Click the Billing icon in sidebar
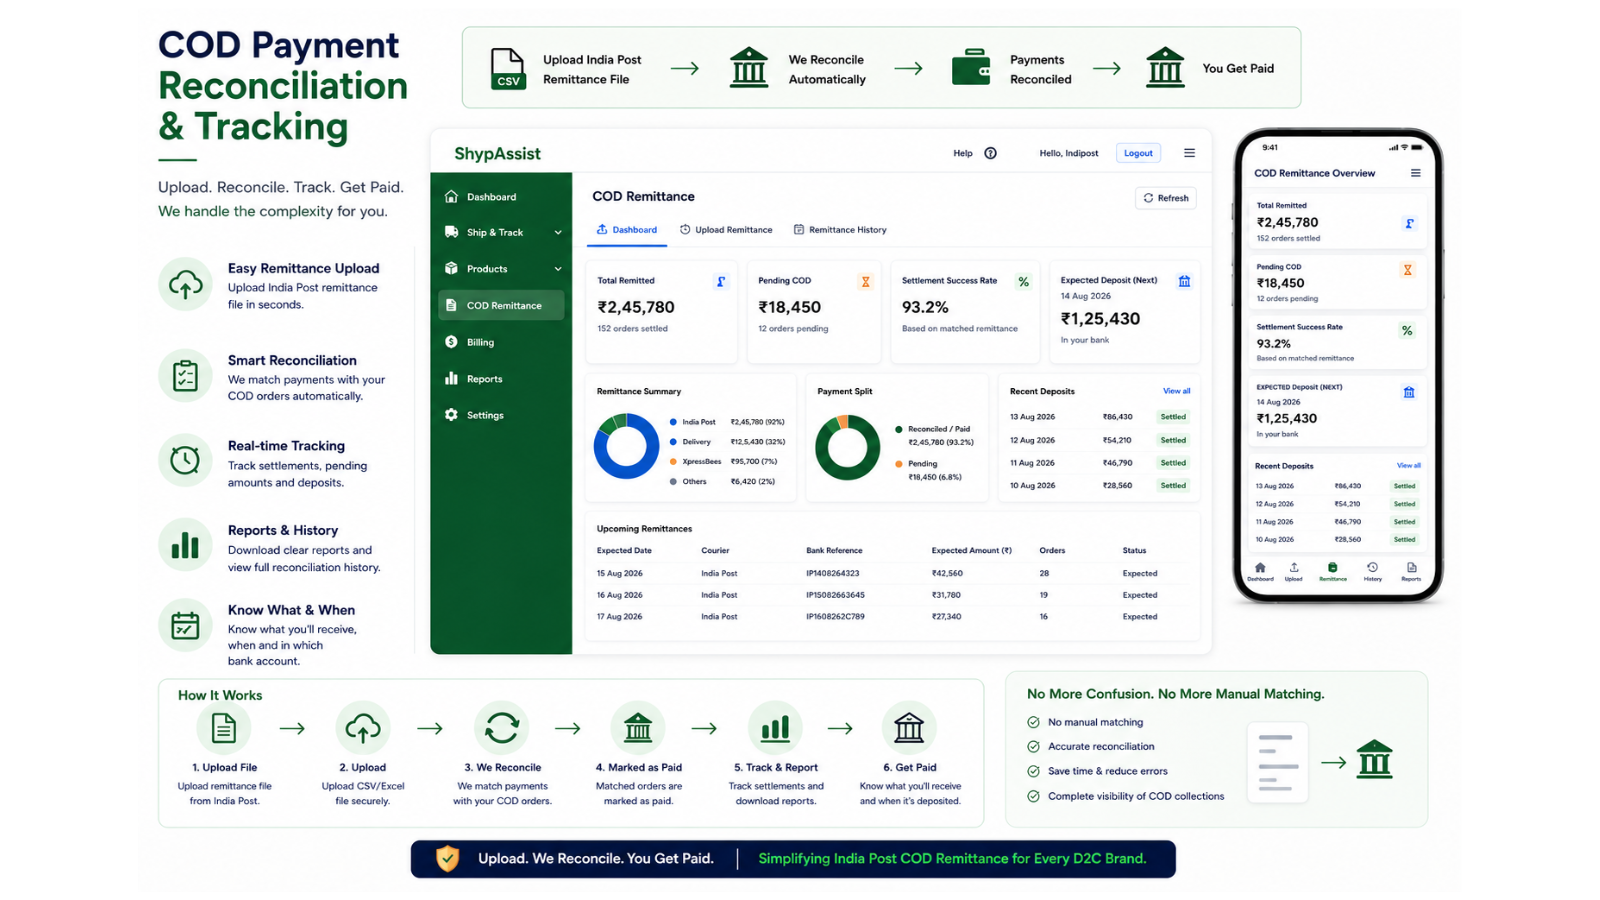 (451, 342)
